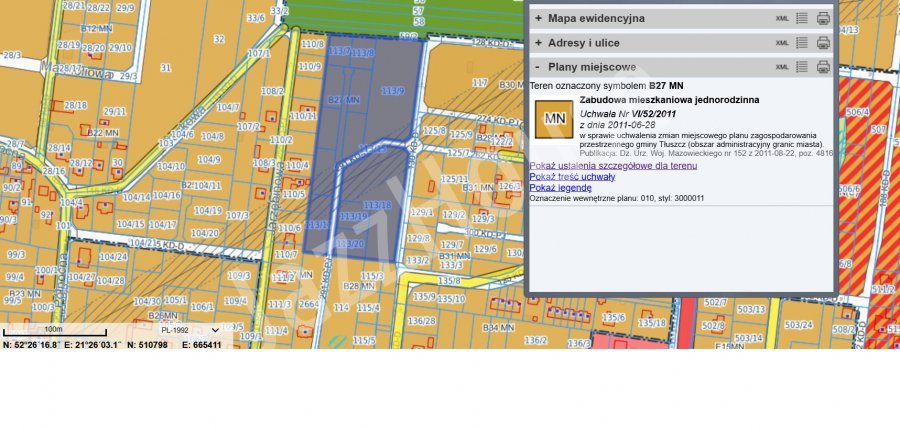Export Plany miejscowe as XML
This screenshot has height=429, width=900.
click(x=782, y=67)
